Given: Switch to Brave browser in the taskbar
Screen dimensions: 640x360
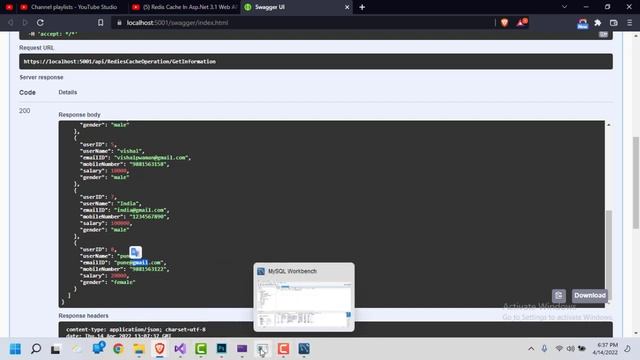Looking at the screenshot, I should (x=160, y=349).
